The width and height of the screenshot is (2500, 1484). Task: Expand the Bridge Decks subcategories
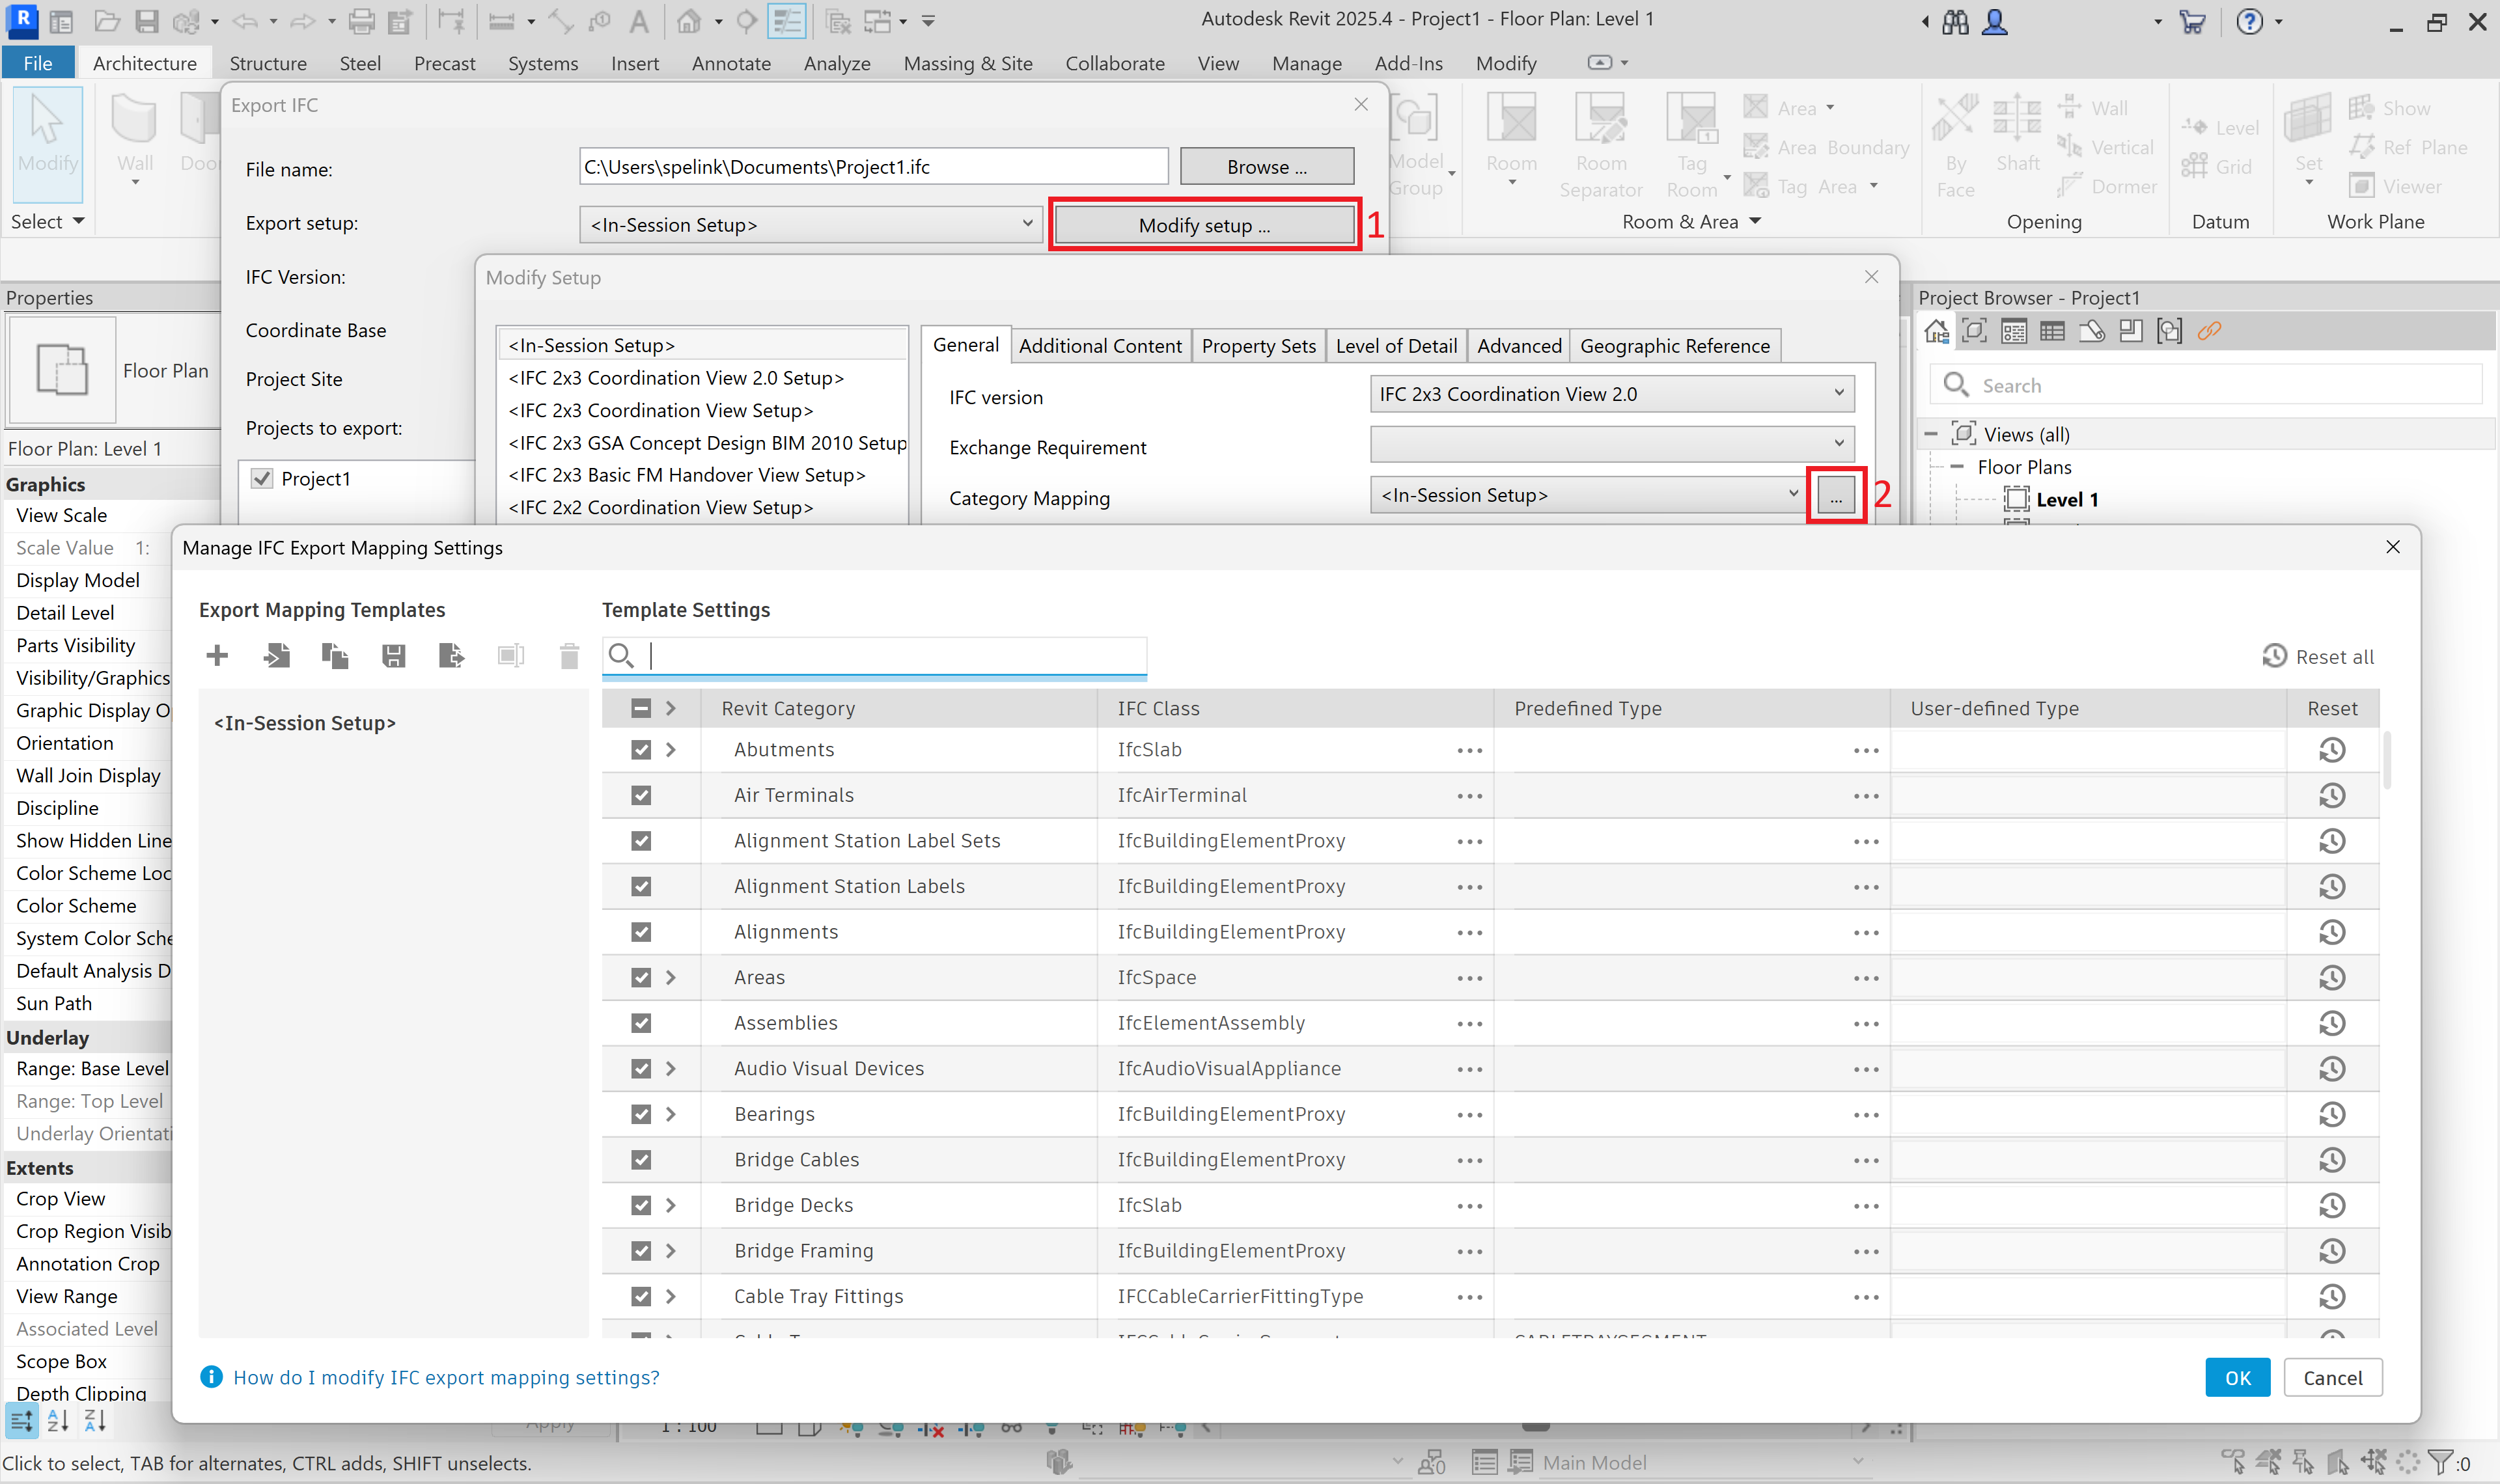(671, 1206)
